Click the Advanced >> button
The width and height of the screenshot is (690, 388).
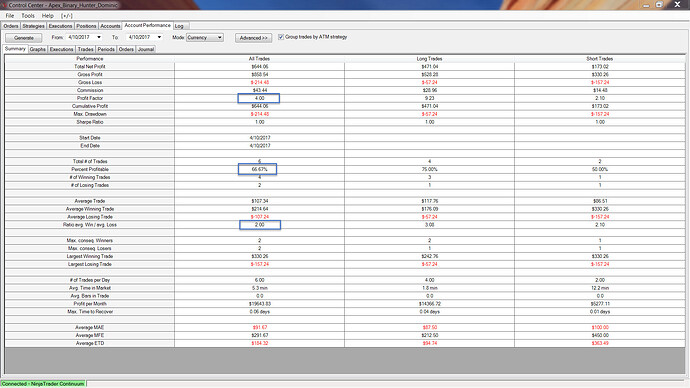tap(253, 38)
